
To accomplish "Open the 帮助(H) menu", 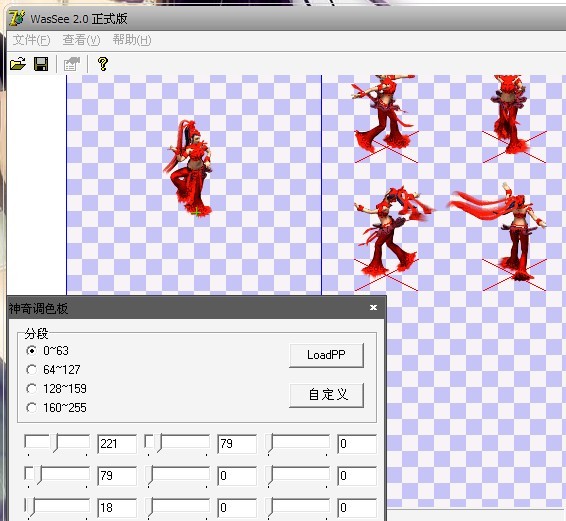I will (132, 40).
